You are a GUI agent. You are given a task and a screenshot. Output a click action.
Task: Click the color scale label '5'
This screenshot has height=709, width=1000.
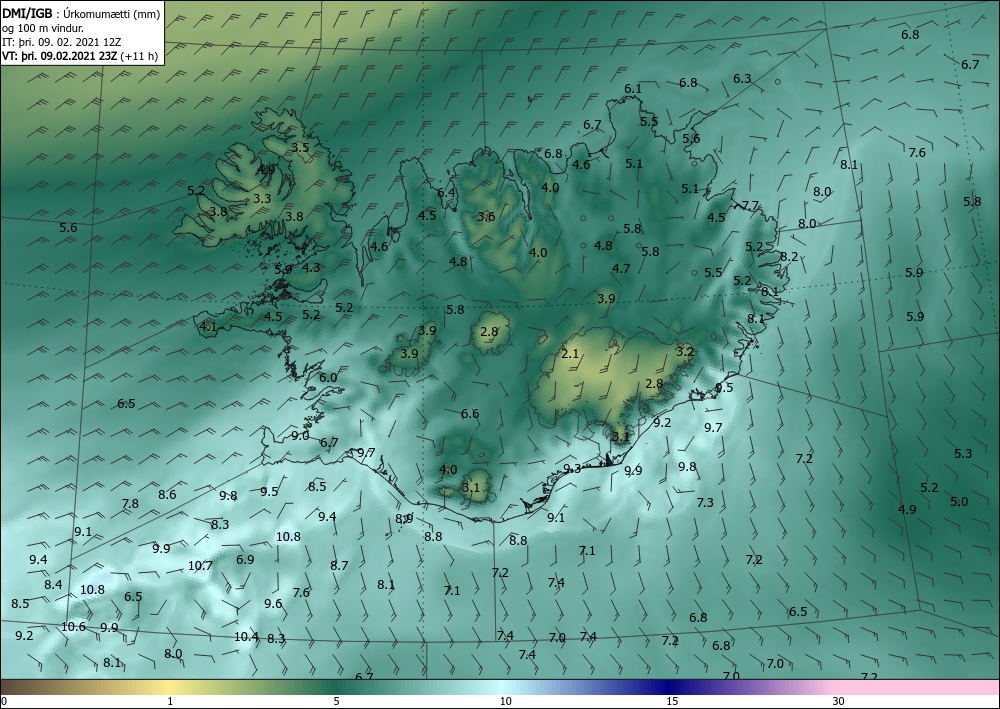point(337,701)
